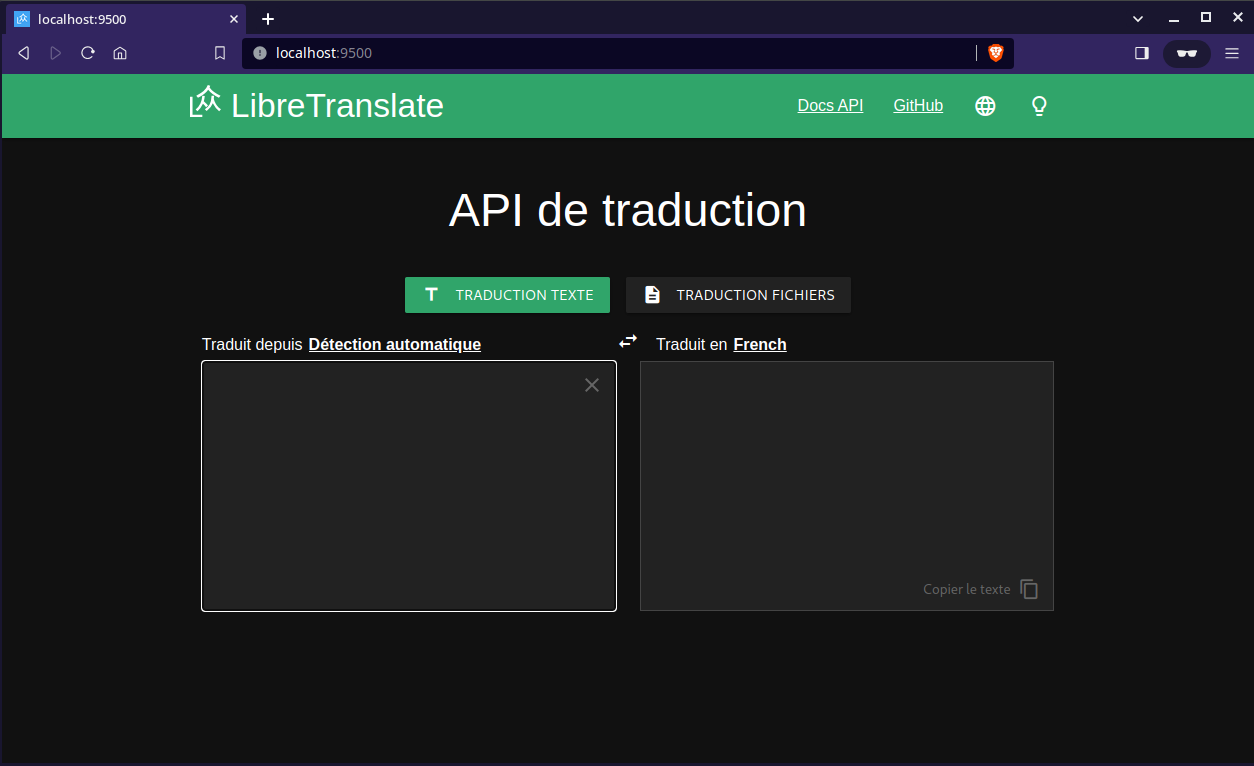The height and width of the screenshot is (766, 1254).
Task: Clear source text with the X icon
Action: (x=592, y=385)
